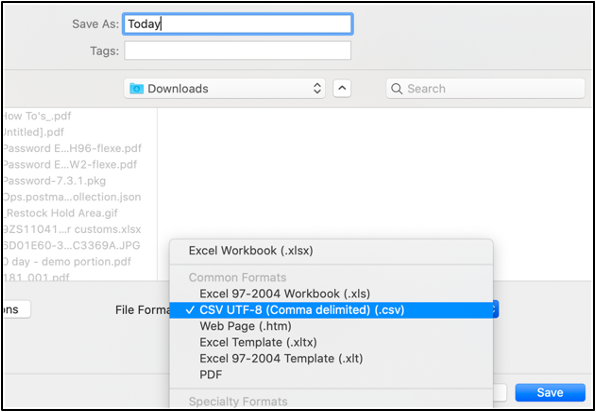Select file ending customs.xlsx
This screenshot has width=596, height=412.
coord(72,230)
